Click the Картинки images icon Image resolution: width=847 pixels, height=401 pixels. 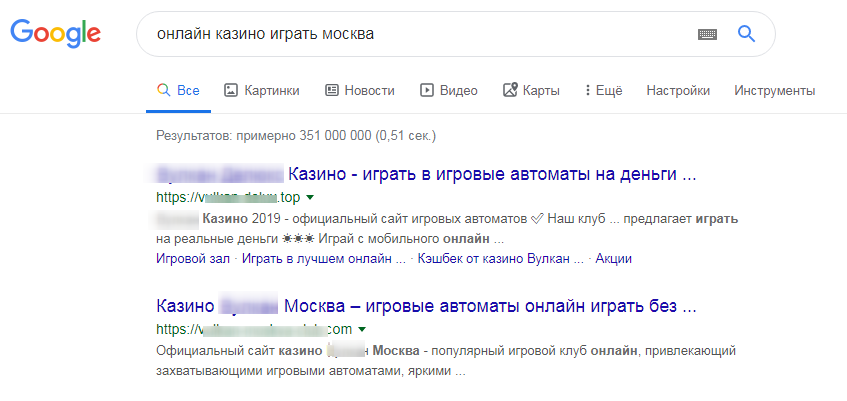point(230,90)
